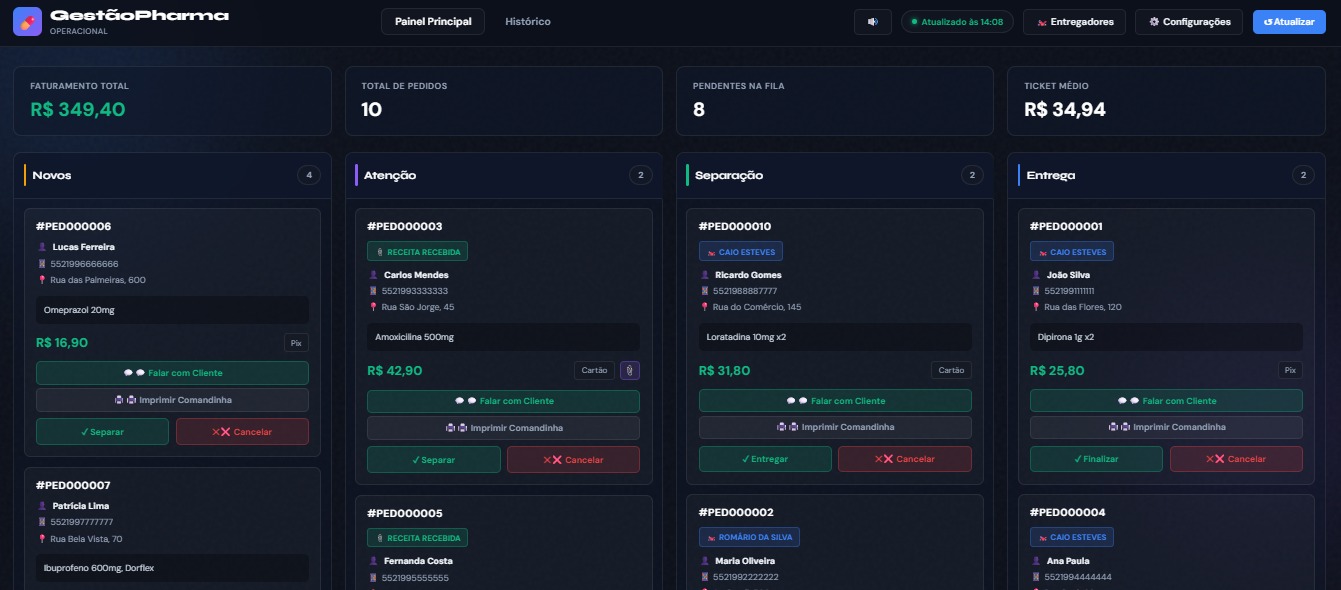
Task: Click Romário da Silva courier badge
Action: (749, 538)
